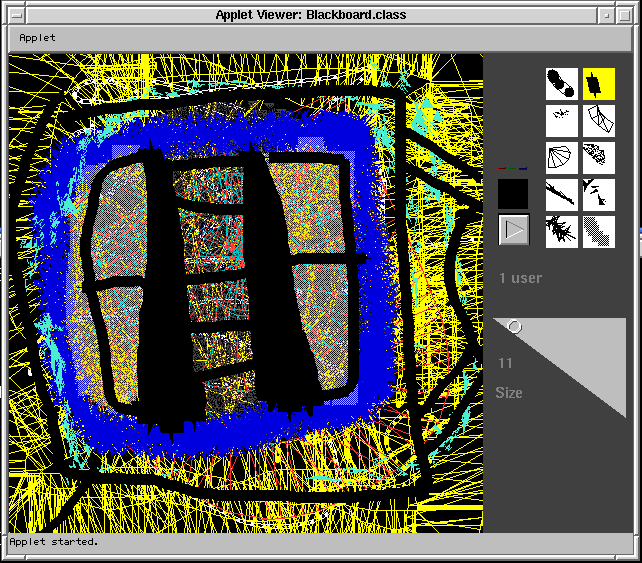Image resolution: width=642 pixels, height=563 pixels.
Task: Click the gray triangular size slider area
Action: [x=581, y=352]
